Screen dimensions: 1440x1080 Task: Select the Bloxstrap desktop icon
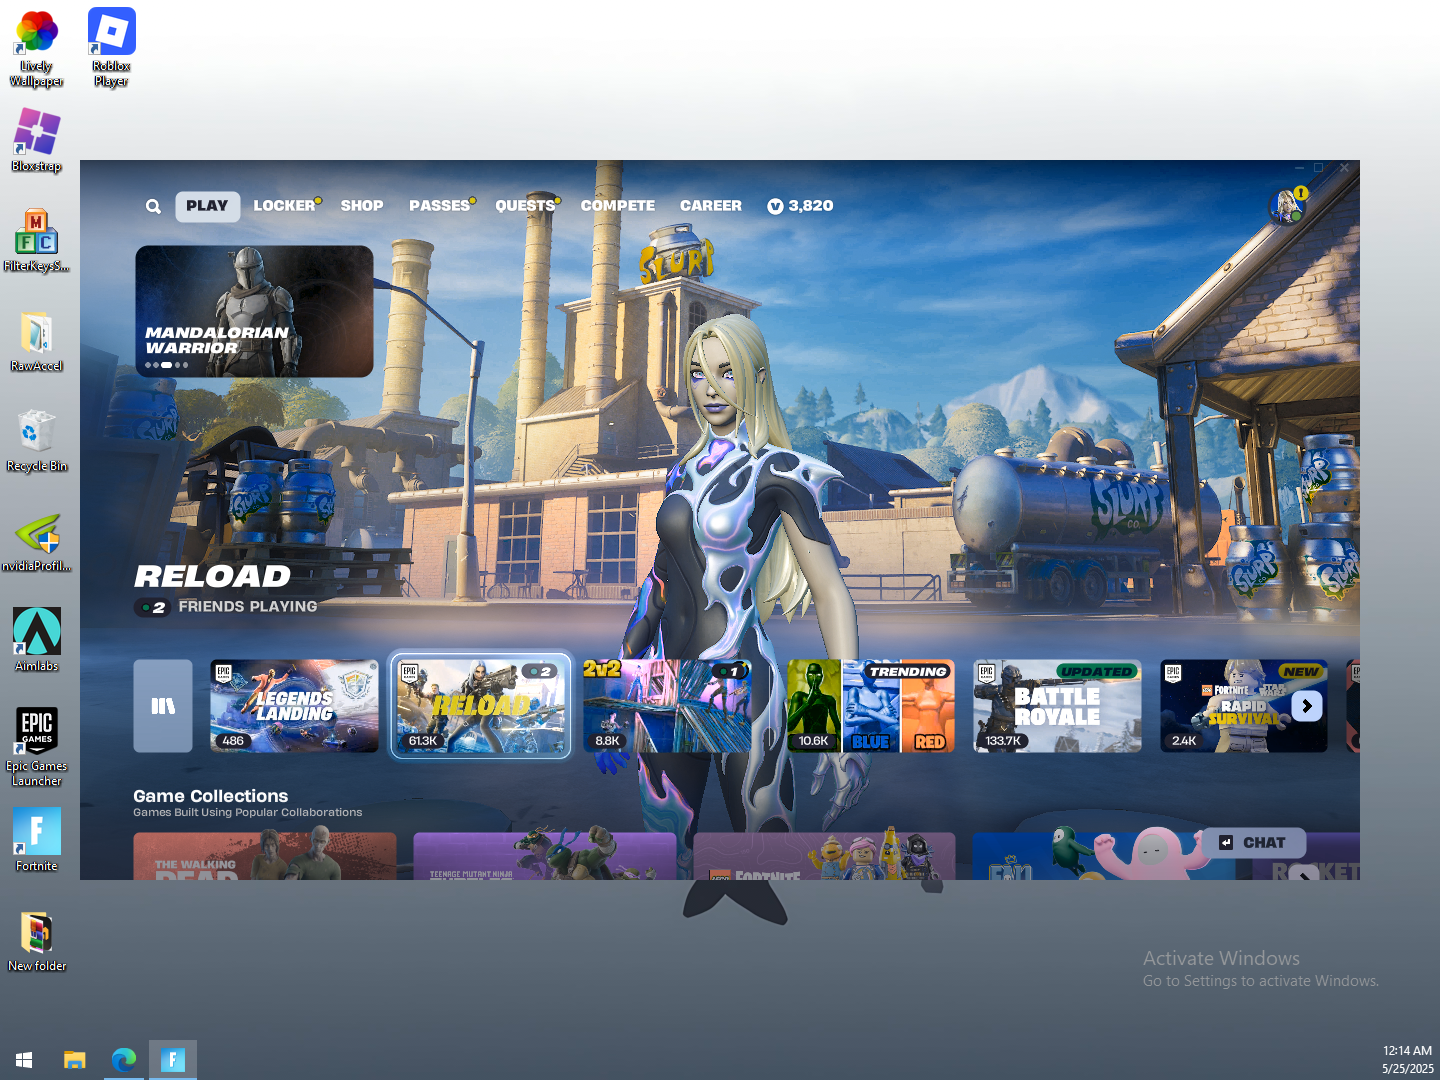point(37,141)
